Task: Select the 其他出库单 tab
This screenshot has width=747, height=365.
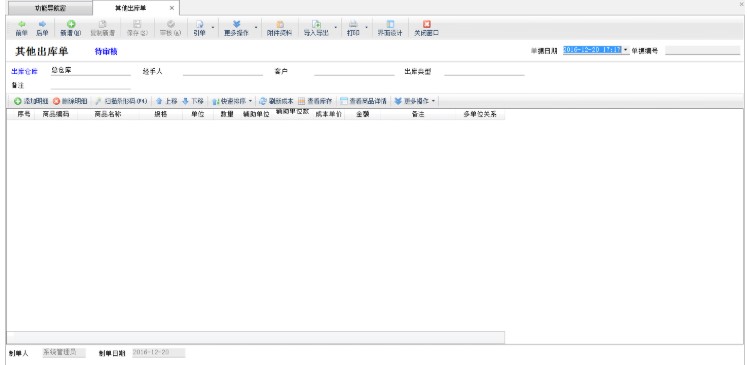Action: click(x=131, y=8)
